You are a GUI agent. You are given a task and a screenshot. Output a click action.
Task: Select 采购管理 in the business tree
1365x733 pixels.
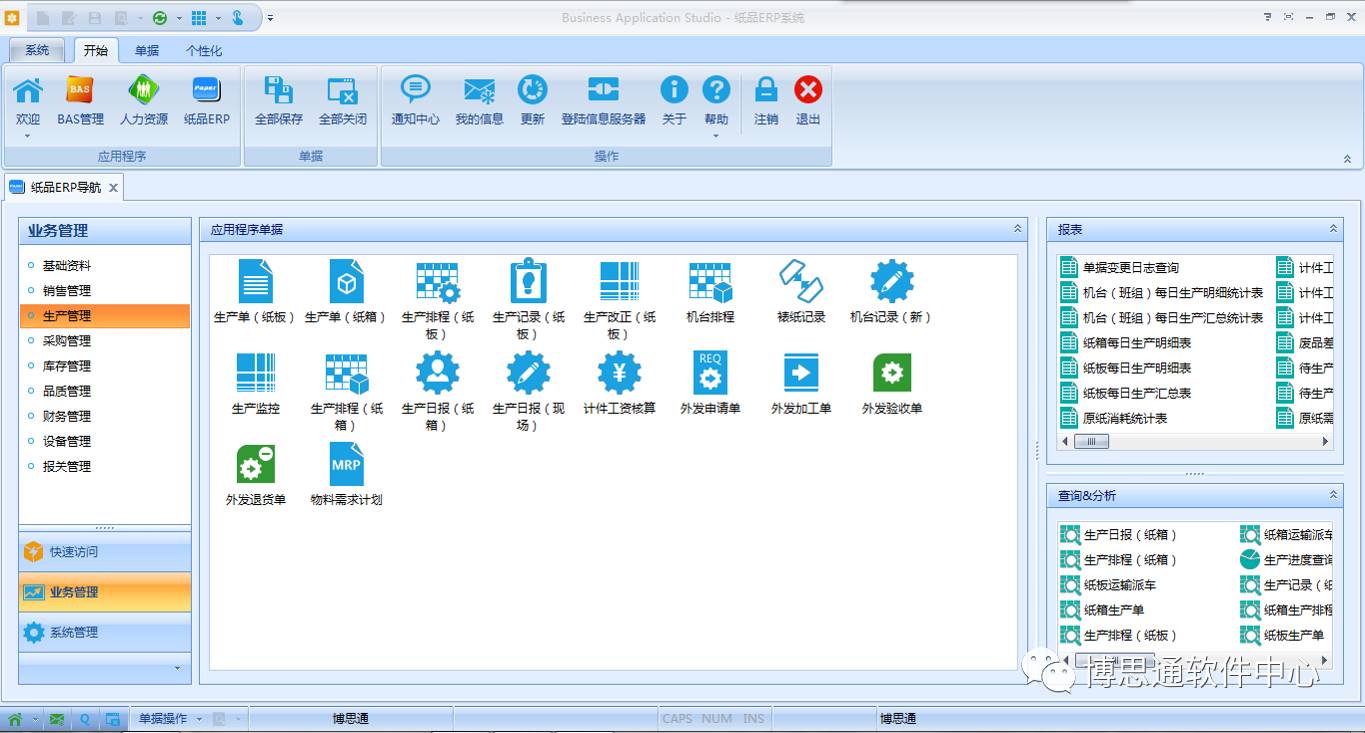67,341
